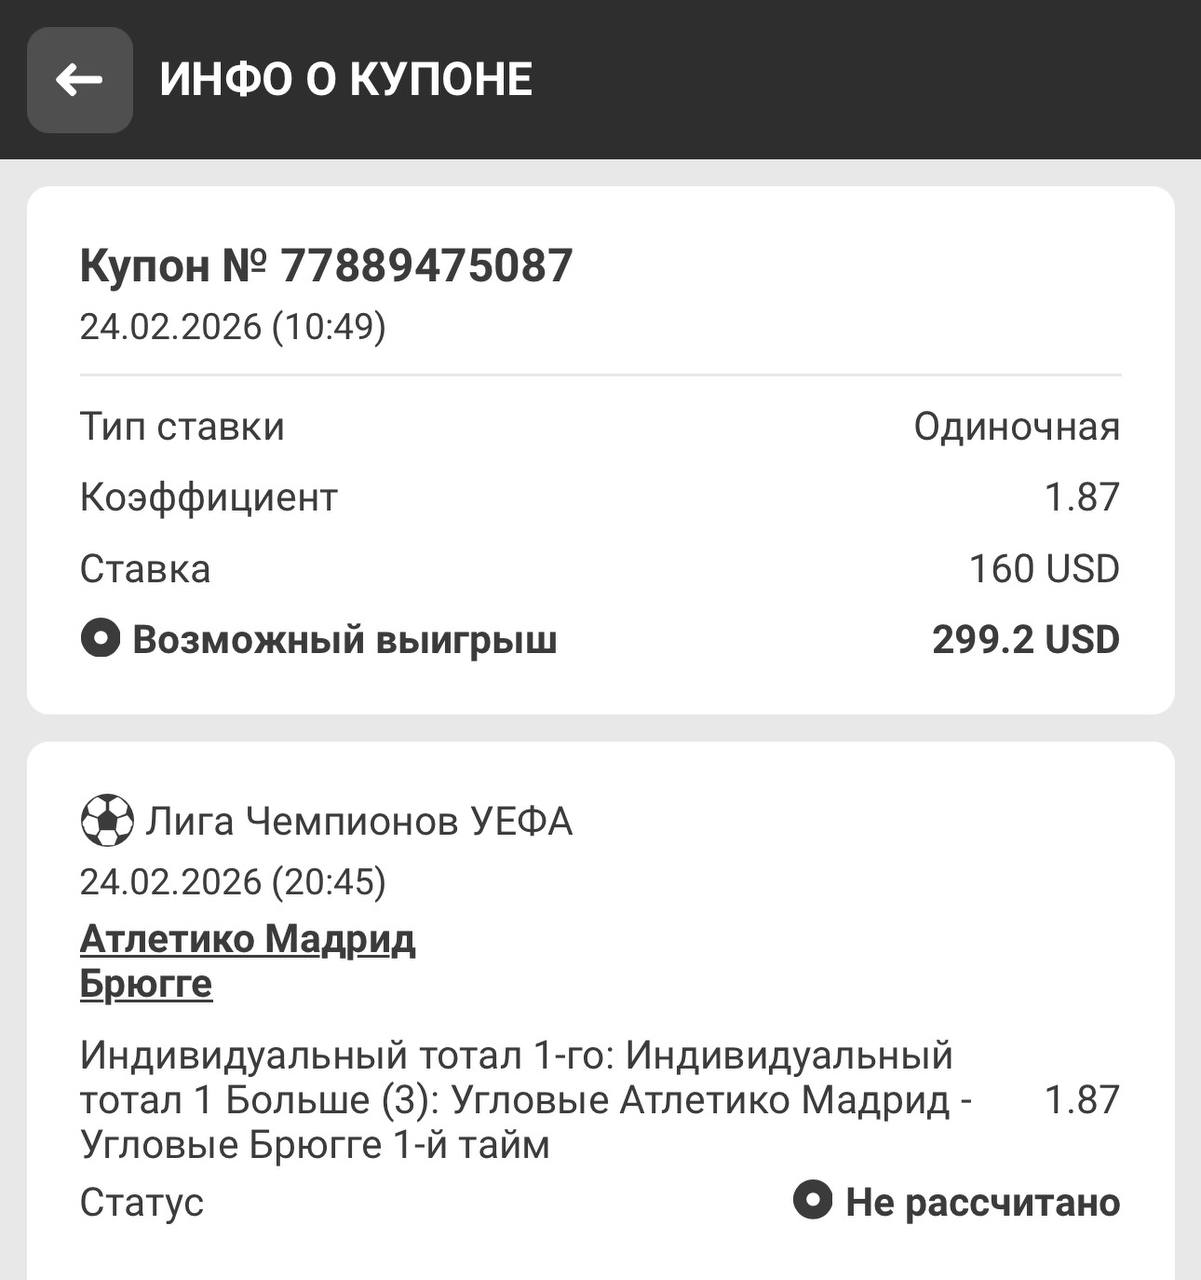Click the Возможный выигрыш label
Viewport: 1201px width, 1280px height.
pyautogui.click(x=344, y=639)
